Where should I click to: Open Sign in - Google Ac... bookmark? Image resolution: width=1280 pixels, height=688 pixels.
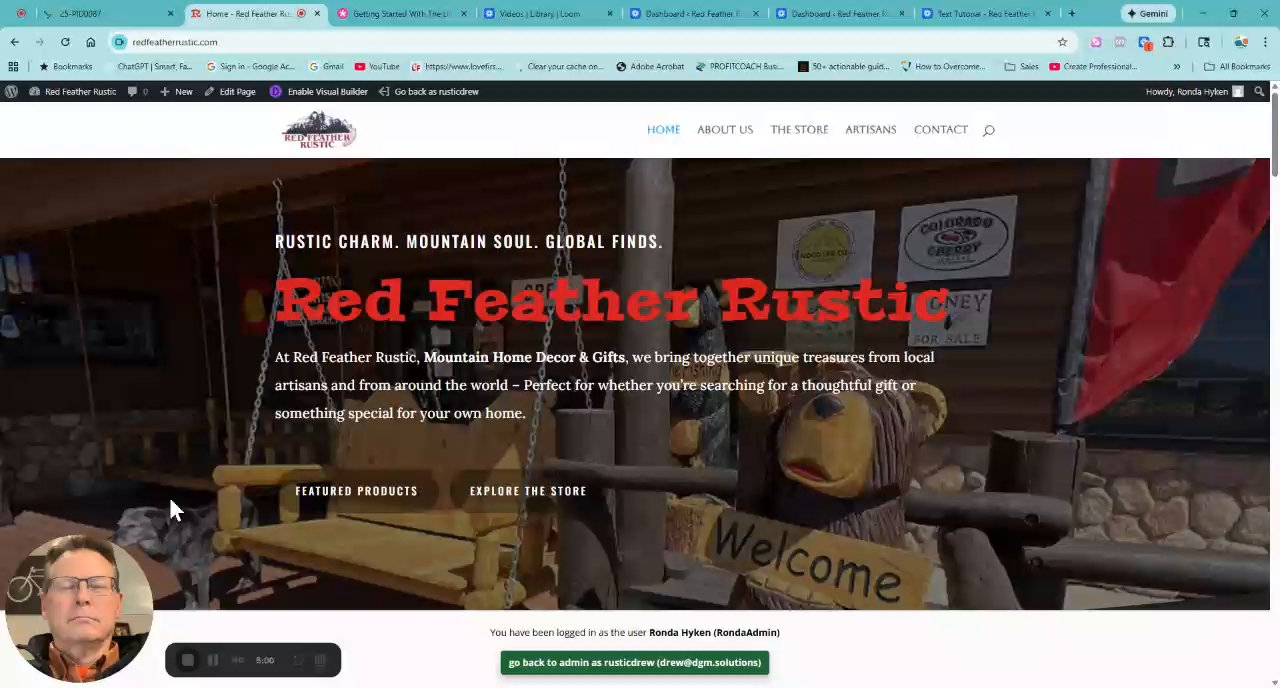click(250, 67)
